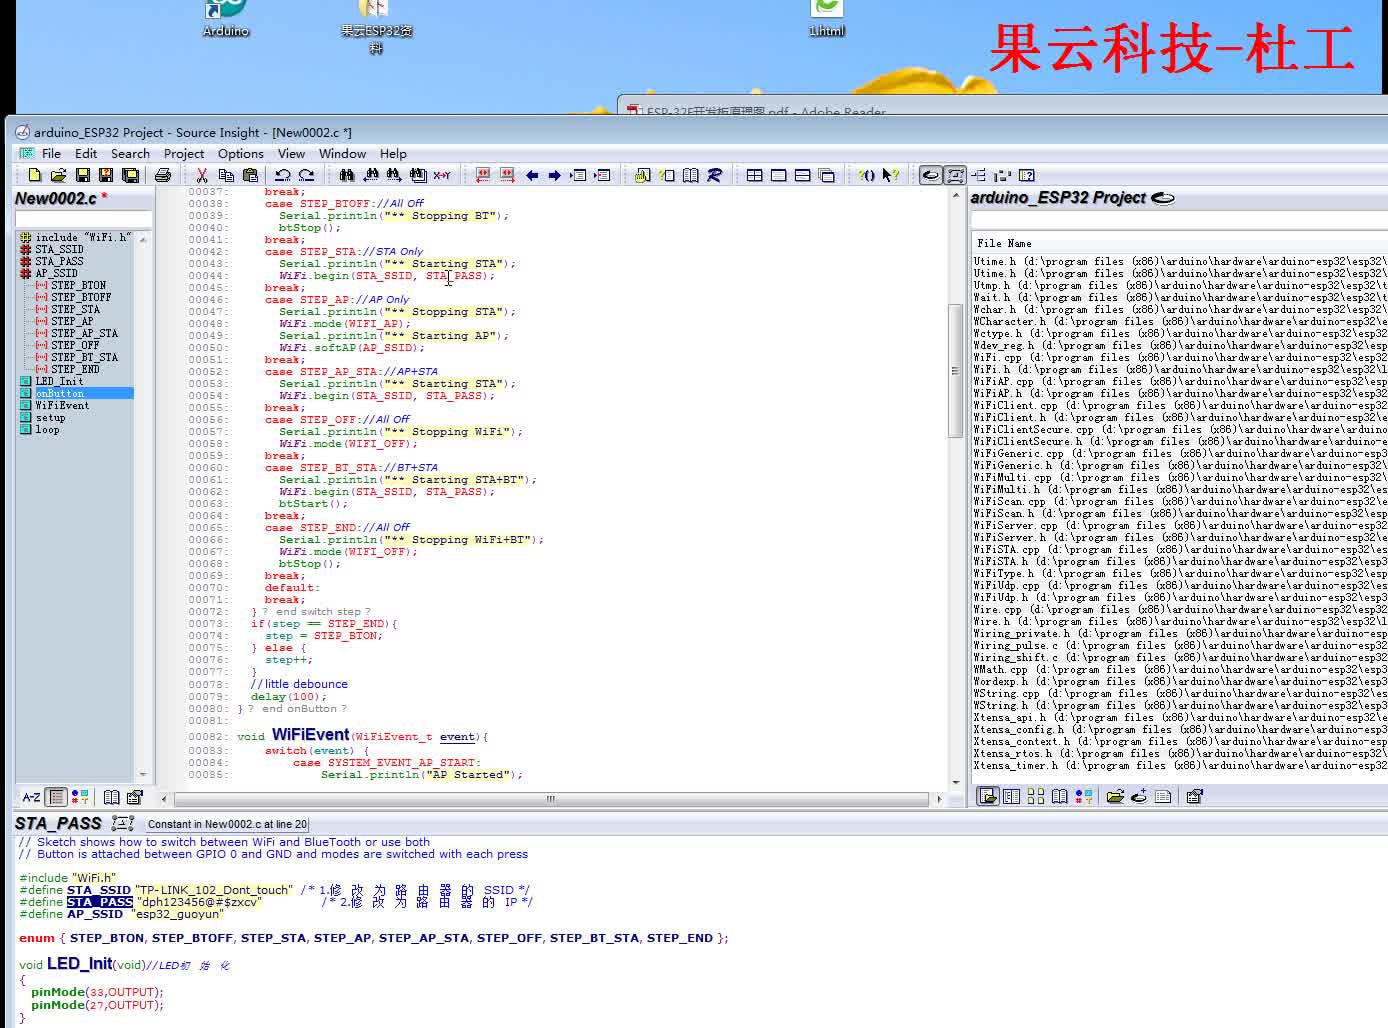Image resolution: width=1388 pixels, height=1028 pixels.
Task: Cut selection with the scissors icon
Action: tap(201, 175)
